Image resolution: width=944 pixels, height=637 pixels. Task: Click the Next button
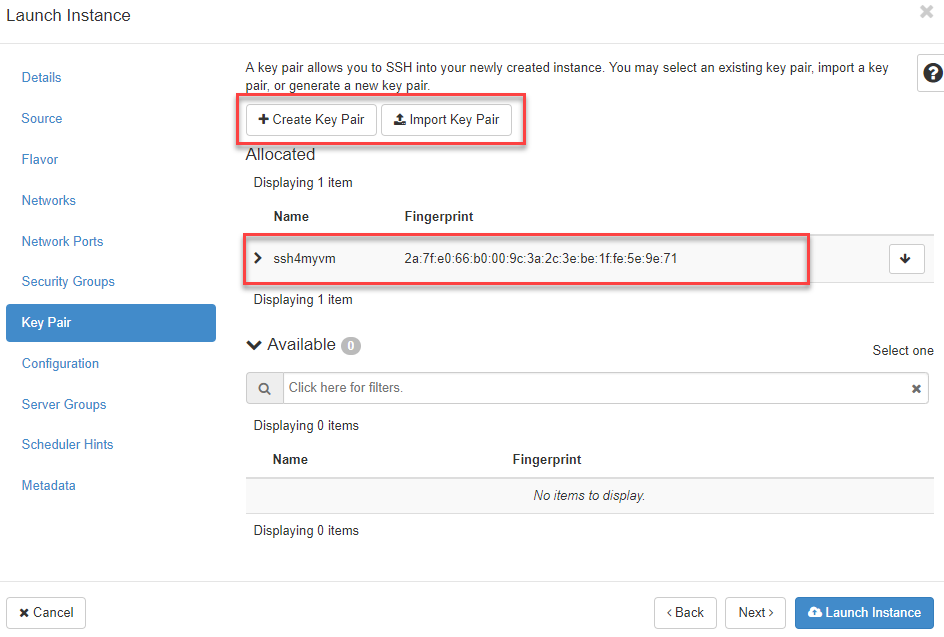756,613
